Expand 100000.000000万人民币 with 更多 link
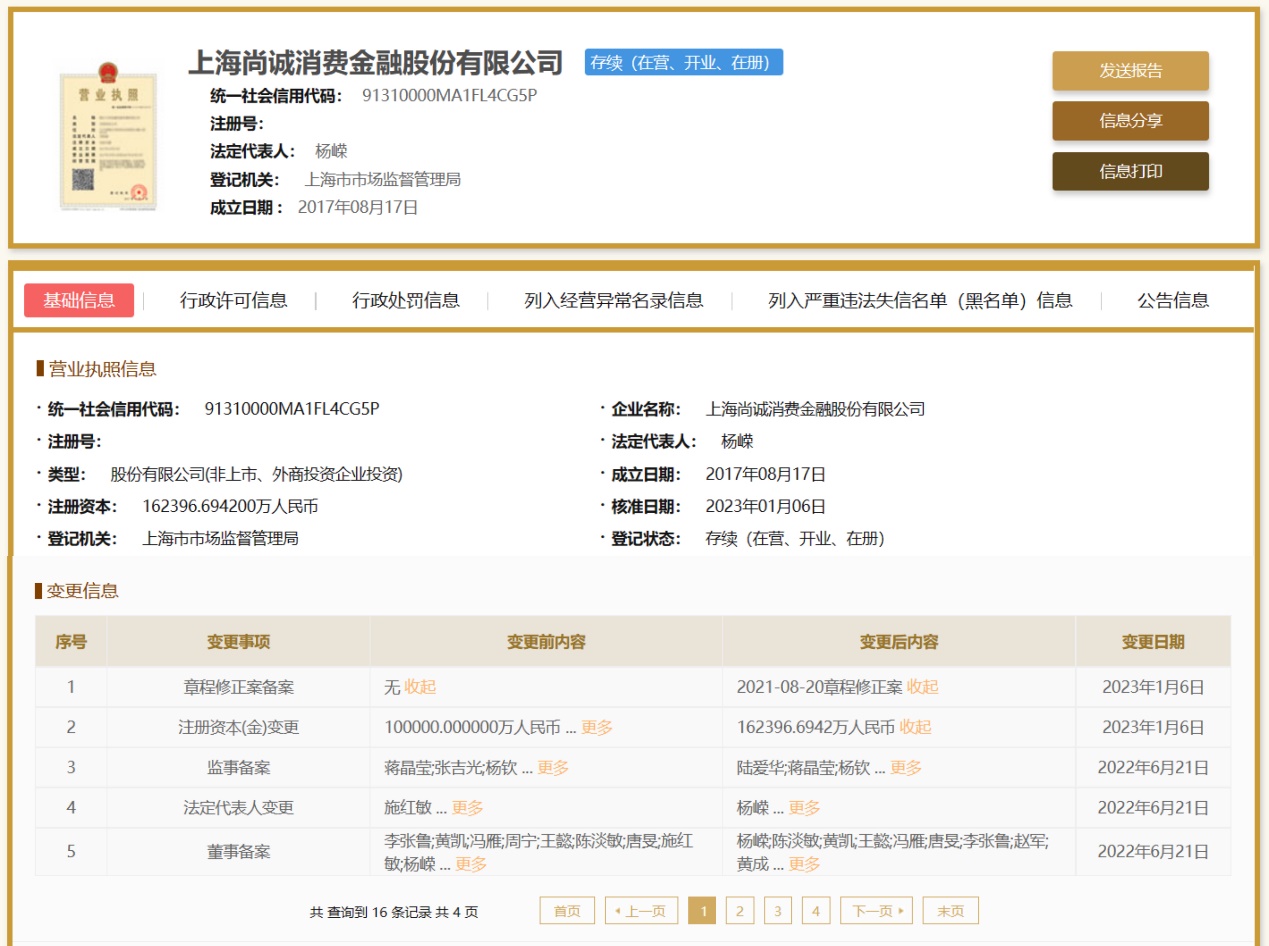This screenshot has width=1269, height=946. [597, 728]
